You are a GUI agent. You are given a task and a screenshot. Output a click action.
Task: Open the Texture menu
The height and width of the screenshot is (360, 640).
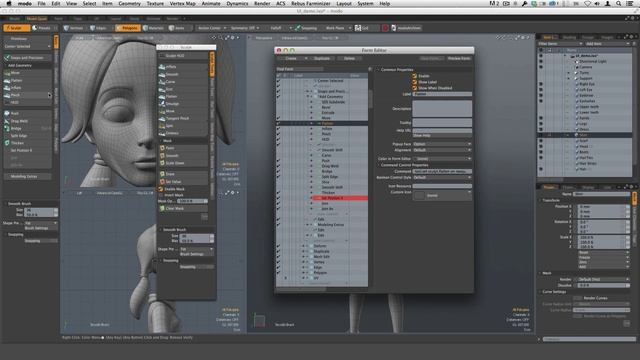pos(155,4)
